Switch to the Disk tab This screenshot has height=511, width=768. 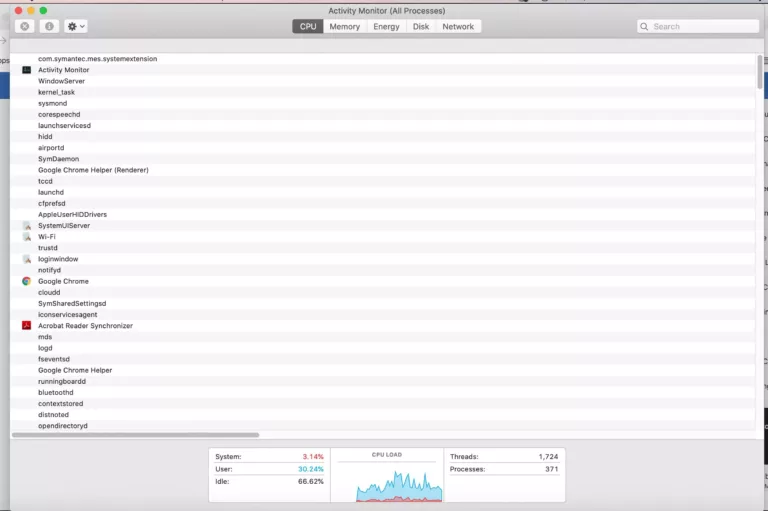click(x=421, y=26)
